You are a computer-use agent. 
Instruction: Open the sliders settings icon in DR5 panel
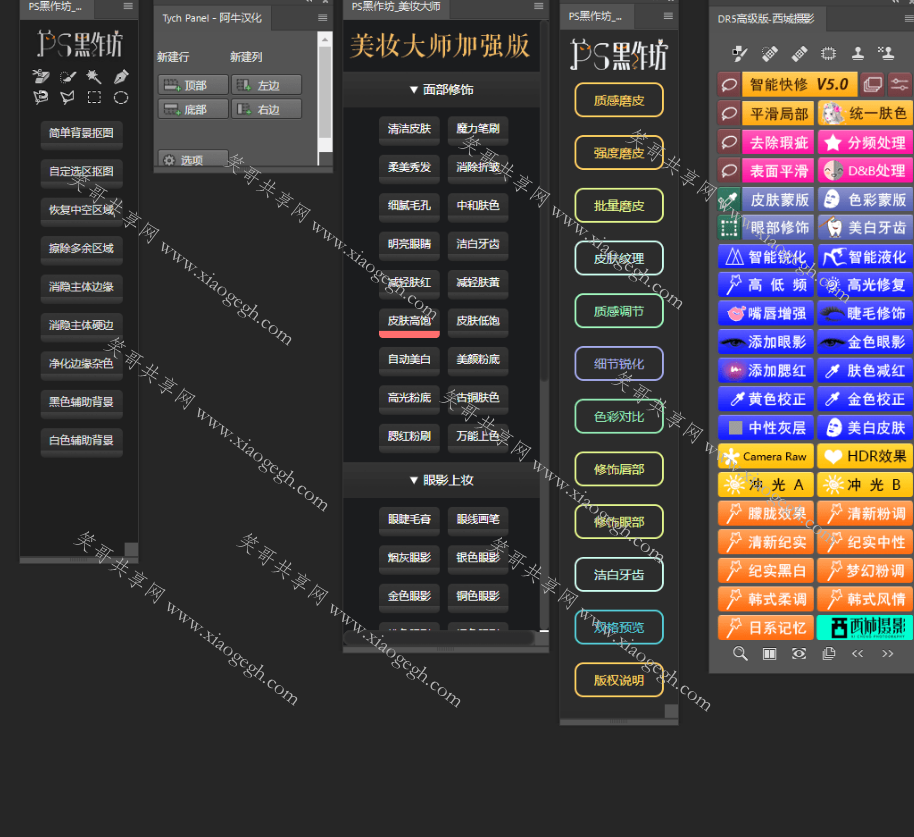tap(900, 85)
